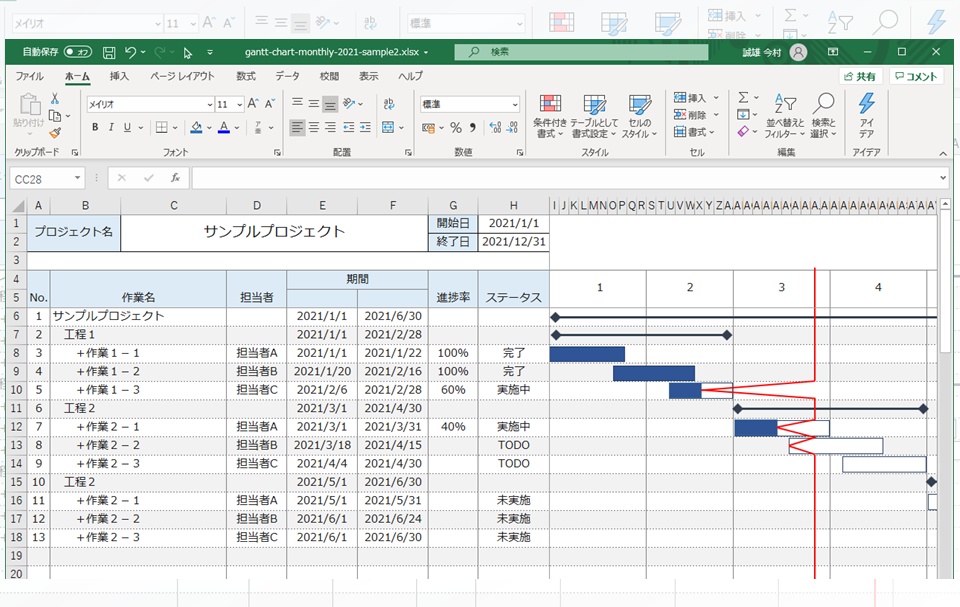Open Find and Select menu

click(x=823, y=116)
